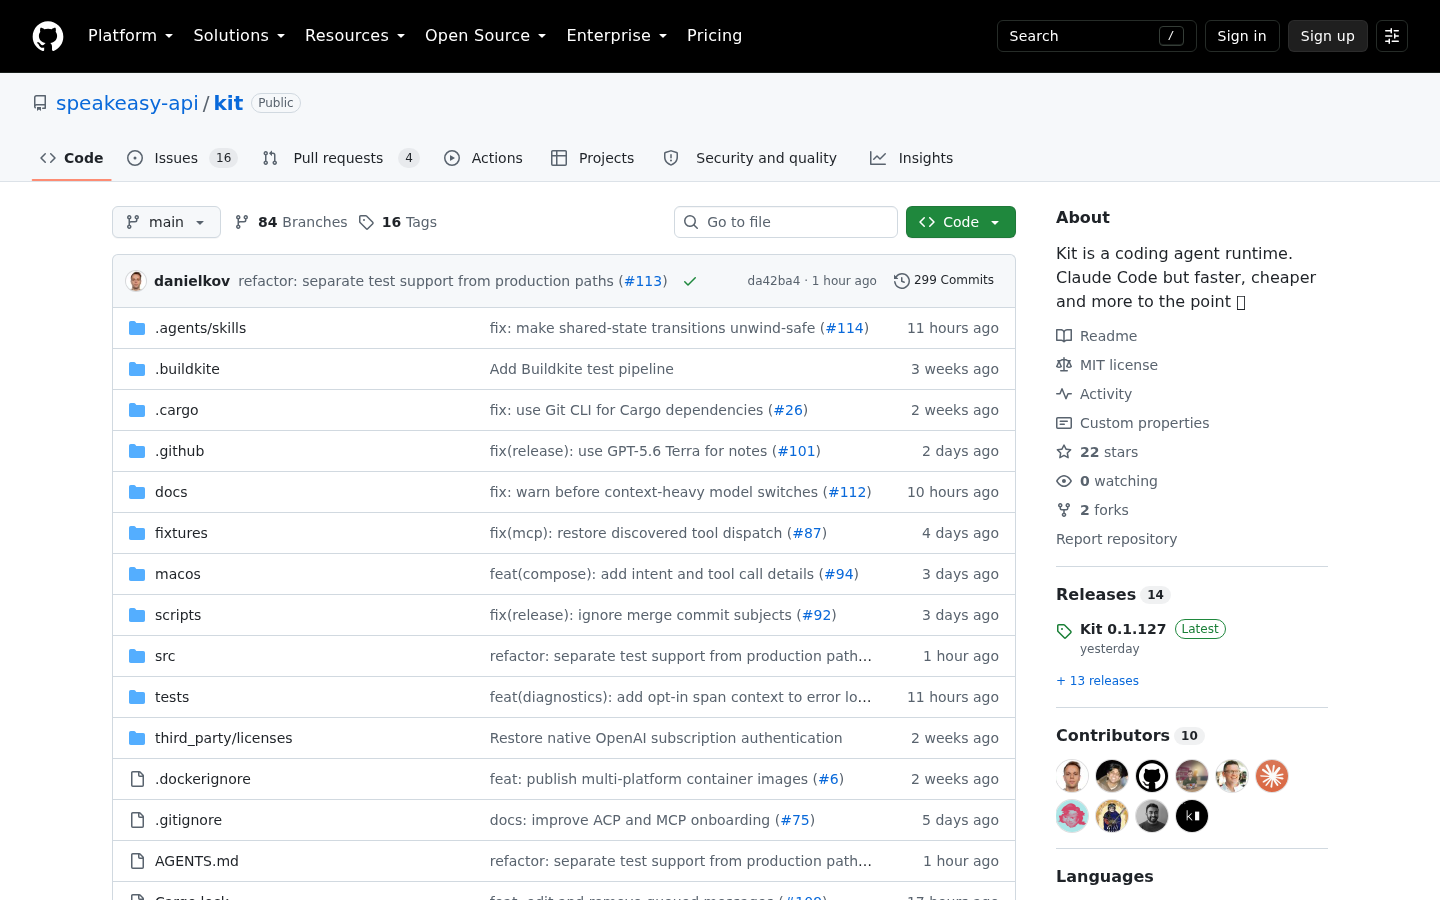The height and width of the screenshot is (900, 1440).
Task: Open the .cargo folder
Action: pos(177,410)
